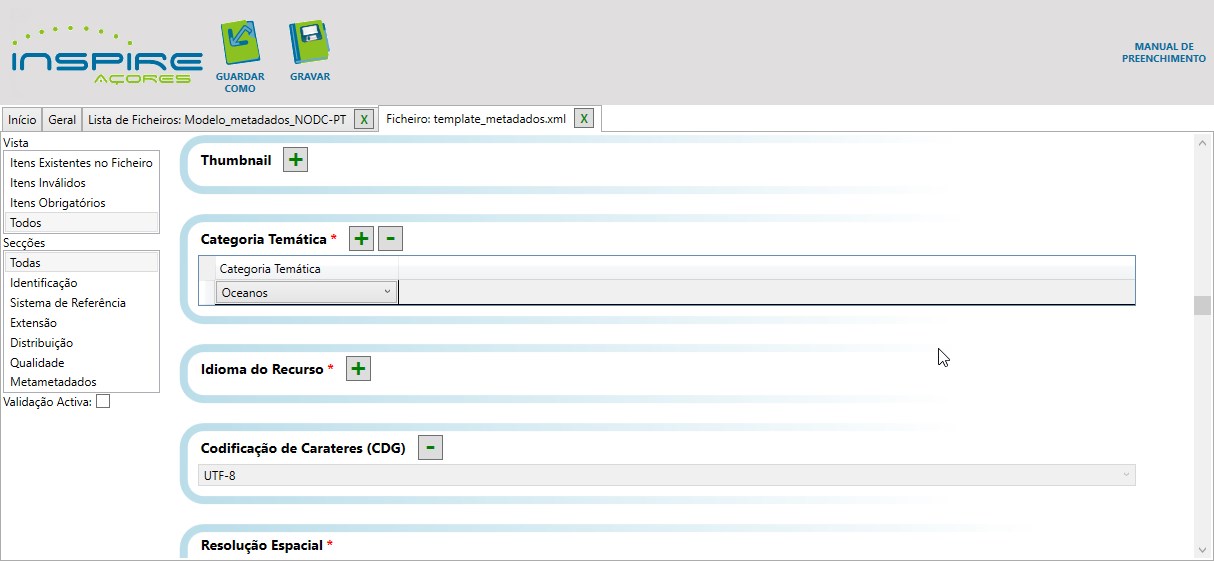Remove Categoria Temática with minus button
This screenshot has height=561, width=1214.
(x=390, y=239)
